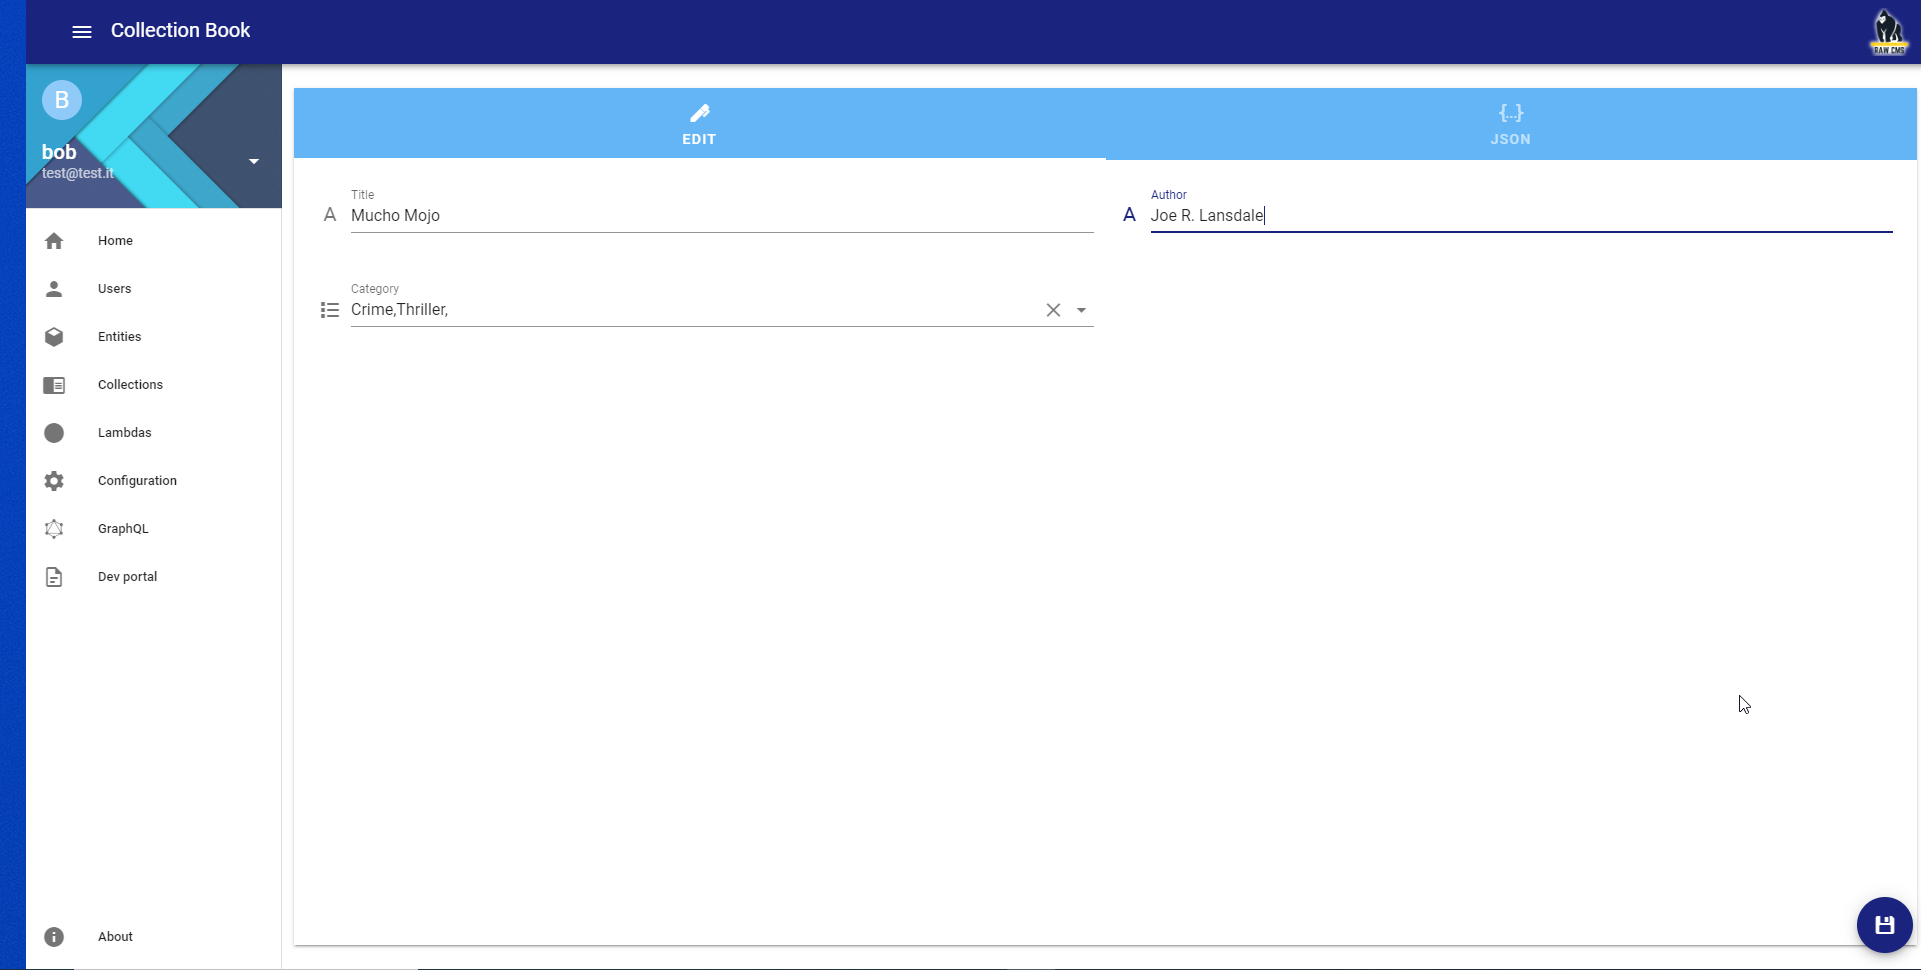
Task: Click the Title text input field
Action: pos(722,216)
